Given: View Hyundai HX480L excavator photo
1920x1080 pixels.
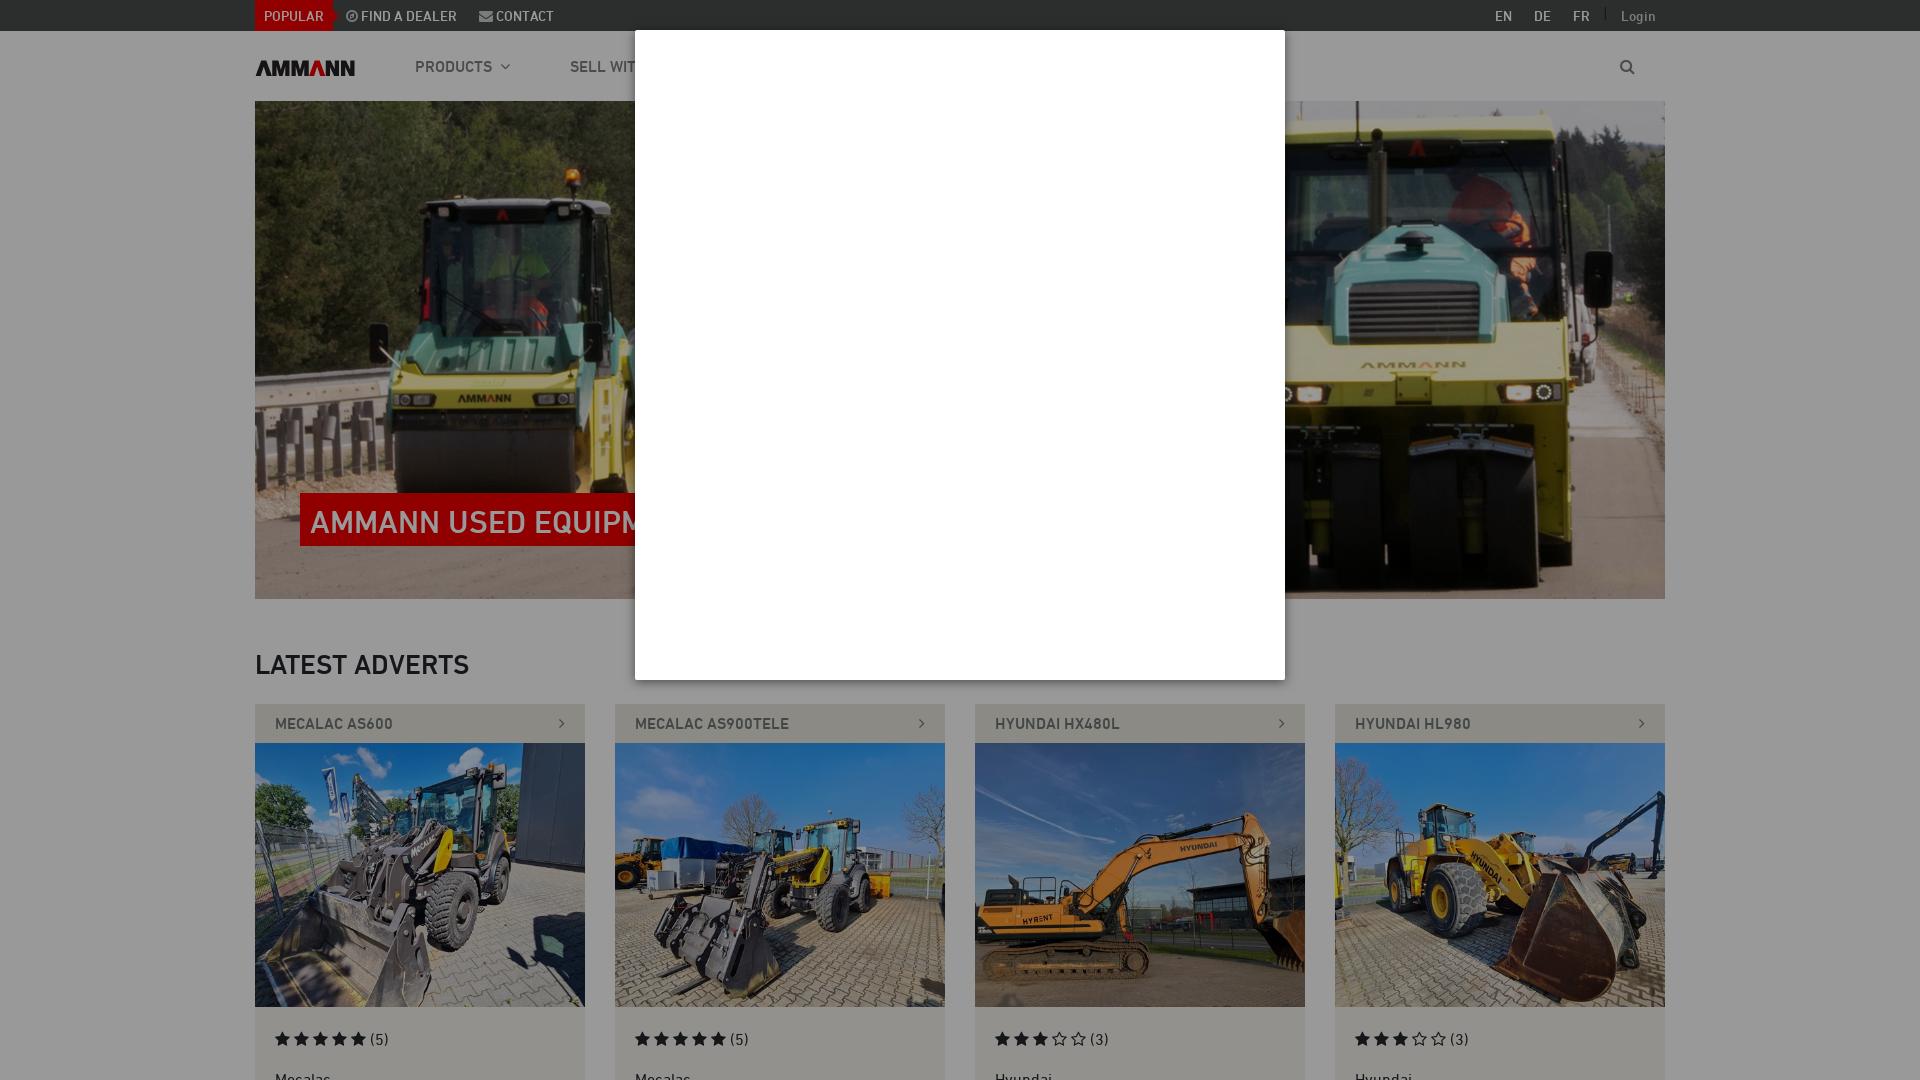Looking at the screenshot, I should (x=1140, y=875).
